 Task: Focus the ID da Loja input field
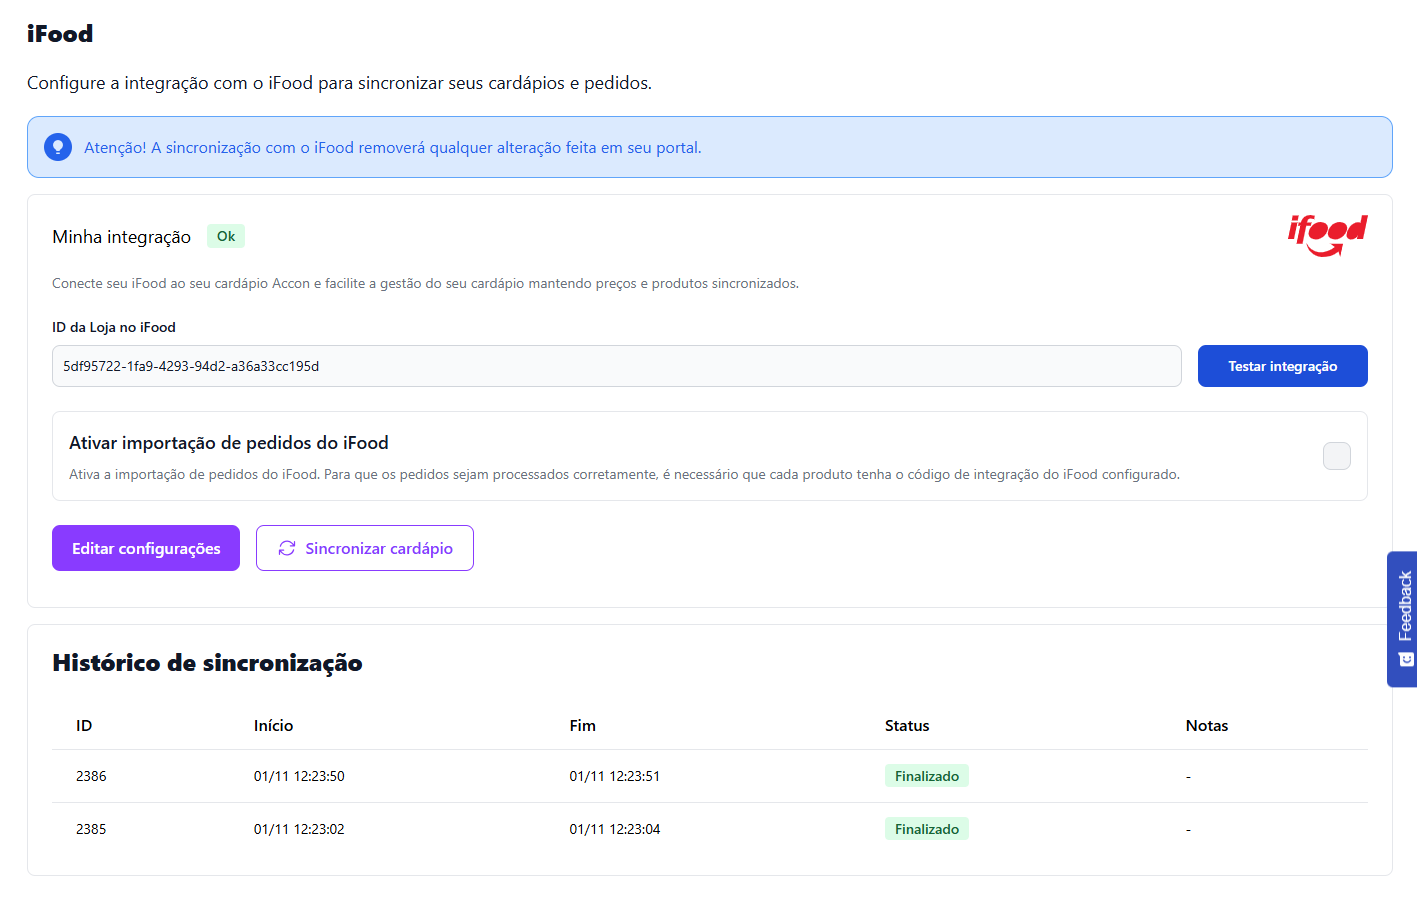click(616, 366)
